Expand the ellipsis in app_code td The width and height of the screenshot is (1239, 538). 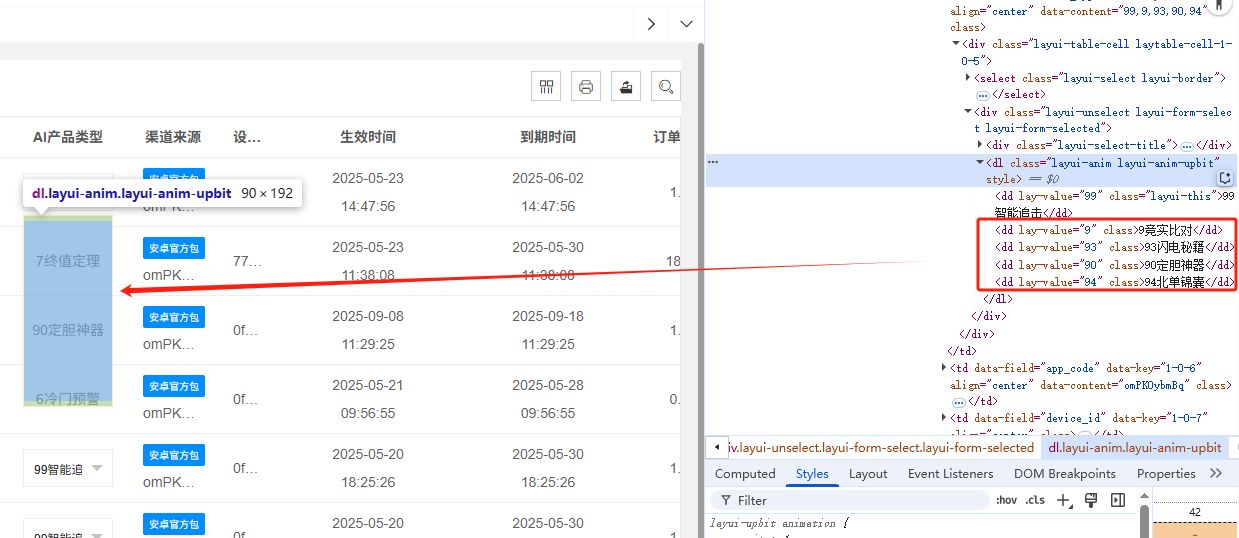tap(958, 401)
